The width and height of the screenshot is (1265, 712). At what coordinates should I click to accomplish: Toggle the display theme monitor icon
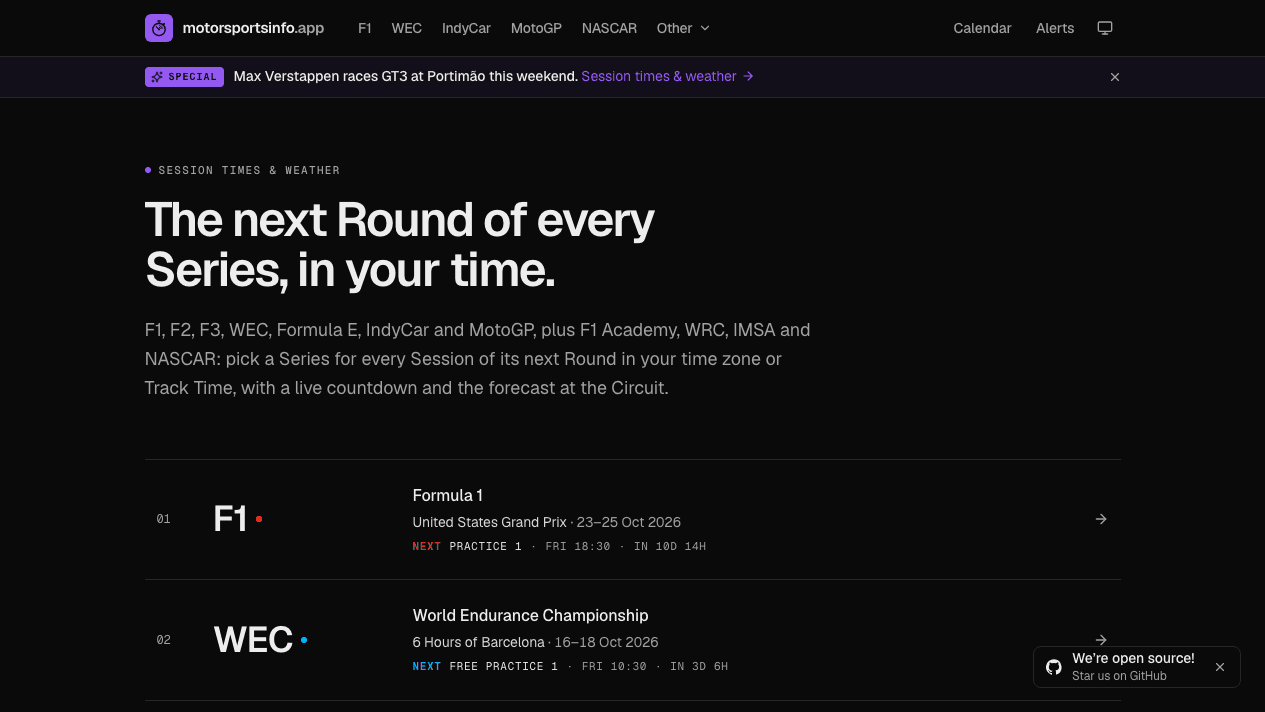1105,28
